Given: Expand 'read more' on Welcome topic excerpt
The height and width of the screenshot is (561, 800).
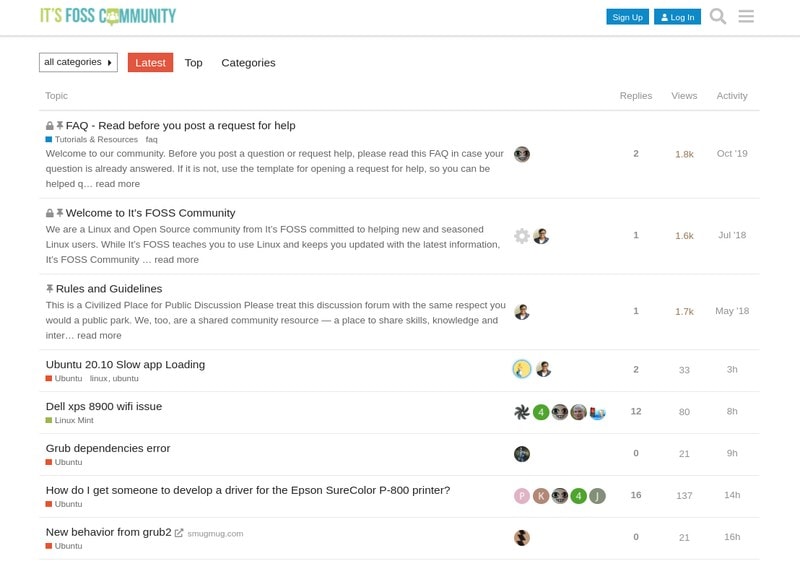Looking at the screenshot, I should click(x=176, y=260).
